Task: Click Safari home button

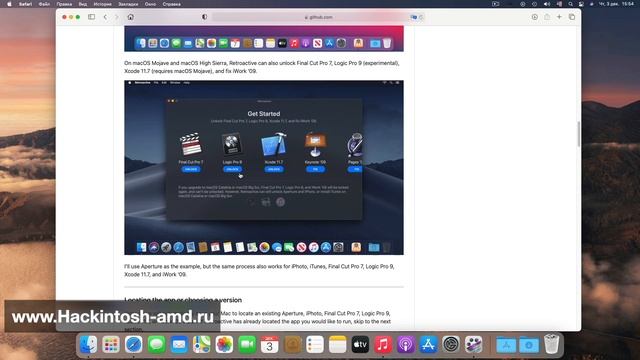Action: pos(131,17)
